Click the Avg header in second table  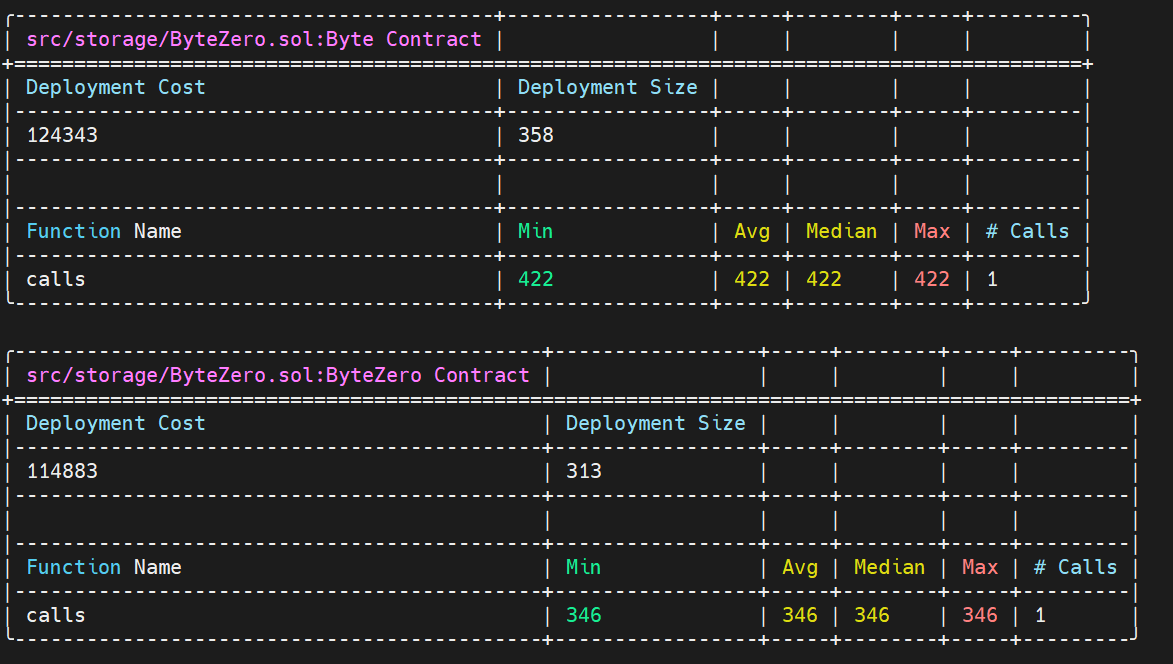pyautogui.click(x=800, y=568)
